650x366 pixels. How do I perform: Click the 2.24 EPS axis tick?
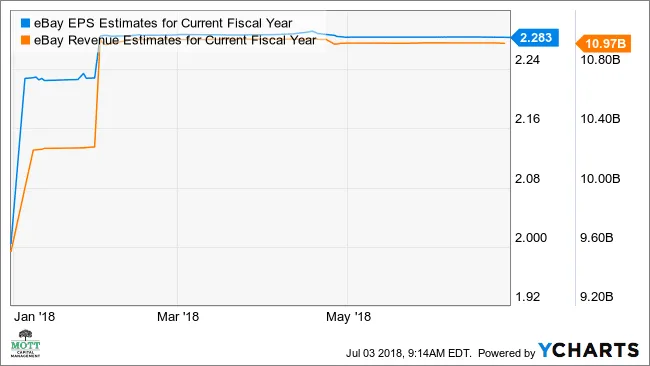[x=527, y=60]
